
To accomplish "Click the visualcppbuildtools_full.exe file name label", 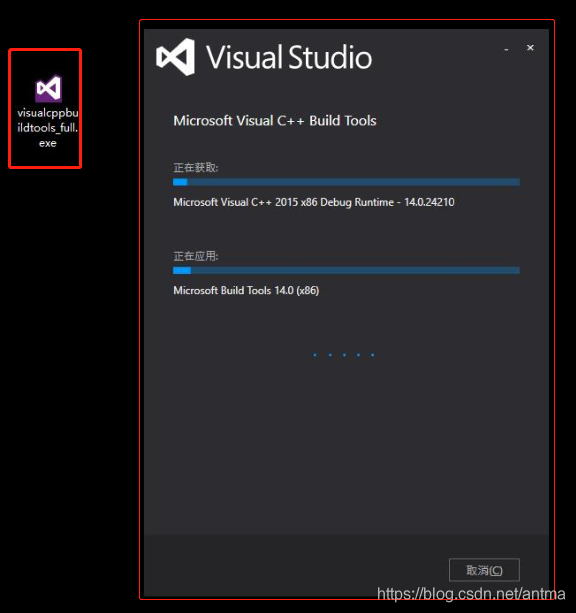I will click(x=48, y=128).
